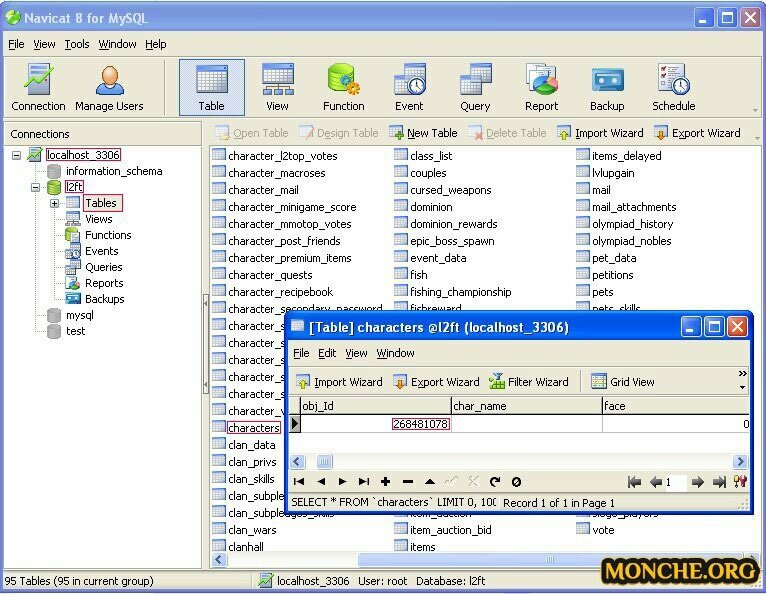The width and height of the screenshot is (766, 594).
Task: Click the Function toolbar icon
Action: click(x=343, y=87)
